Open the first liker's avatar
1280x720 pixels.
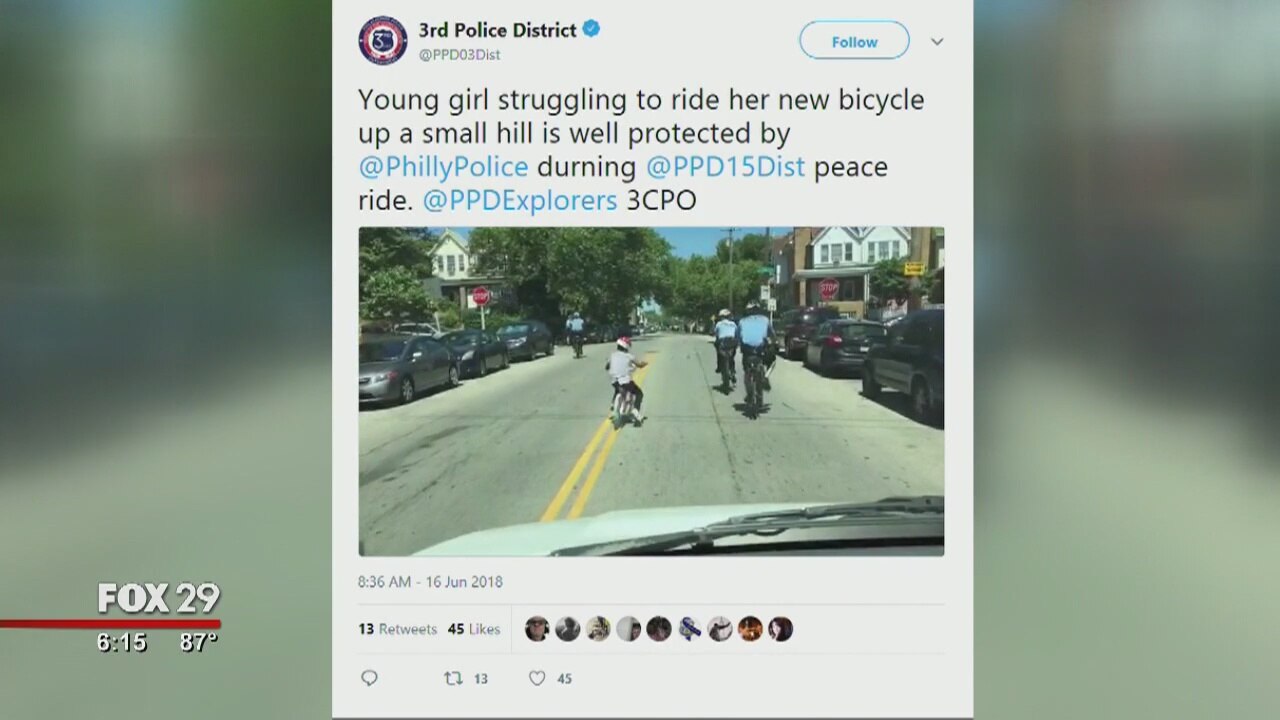click(537, 629)
